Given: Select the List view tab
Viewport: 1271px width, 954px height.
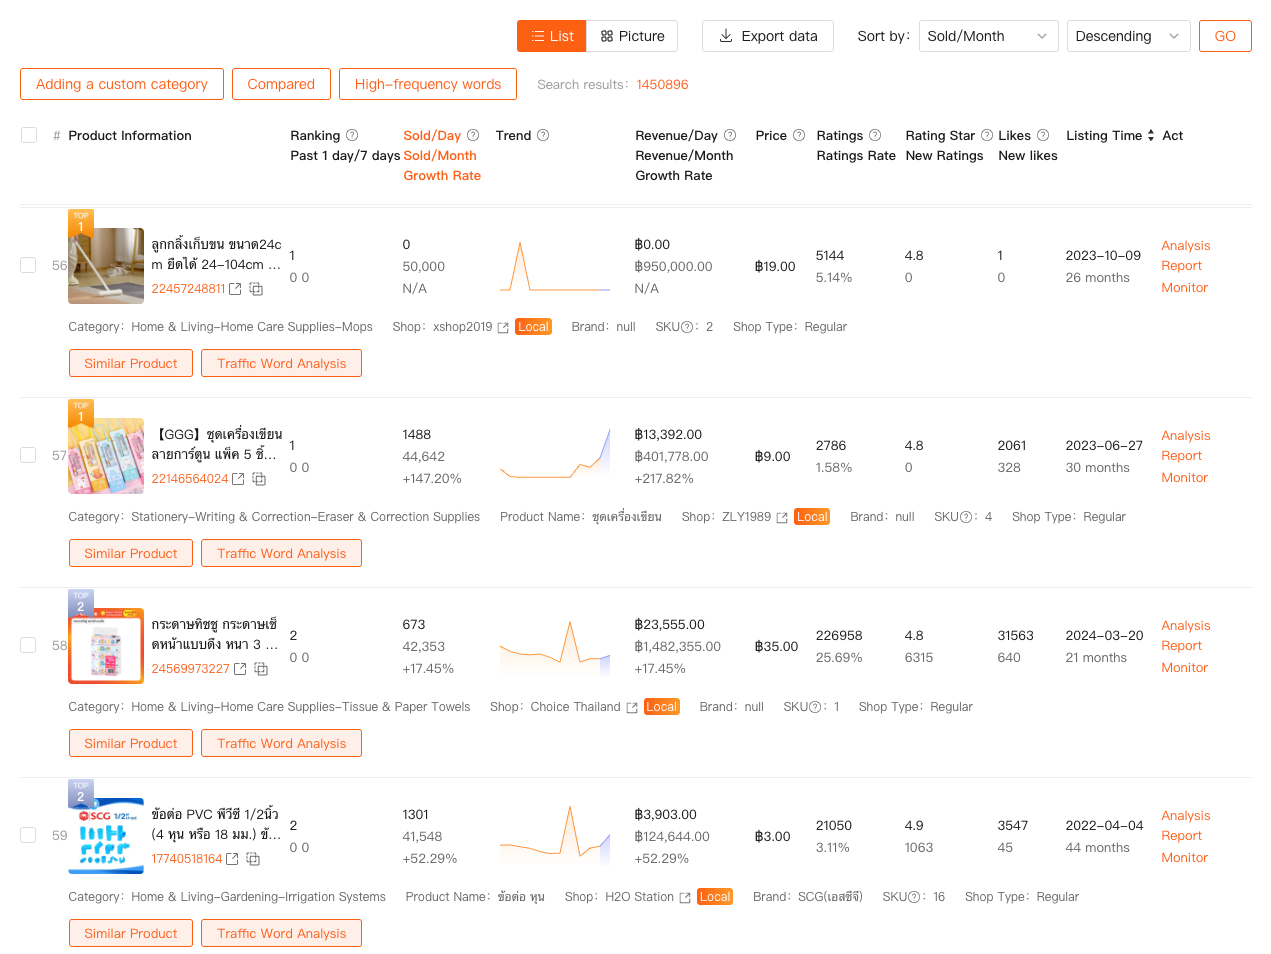Looking at the screenshot, I should point(552,36).
